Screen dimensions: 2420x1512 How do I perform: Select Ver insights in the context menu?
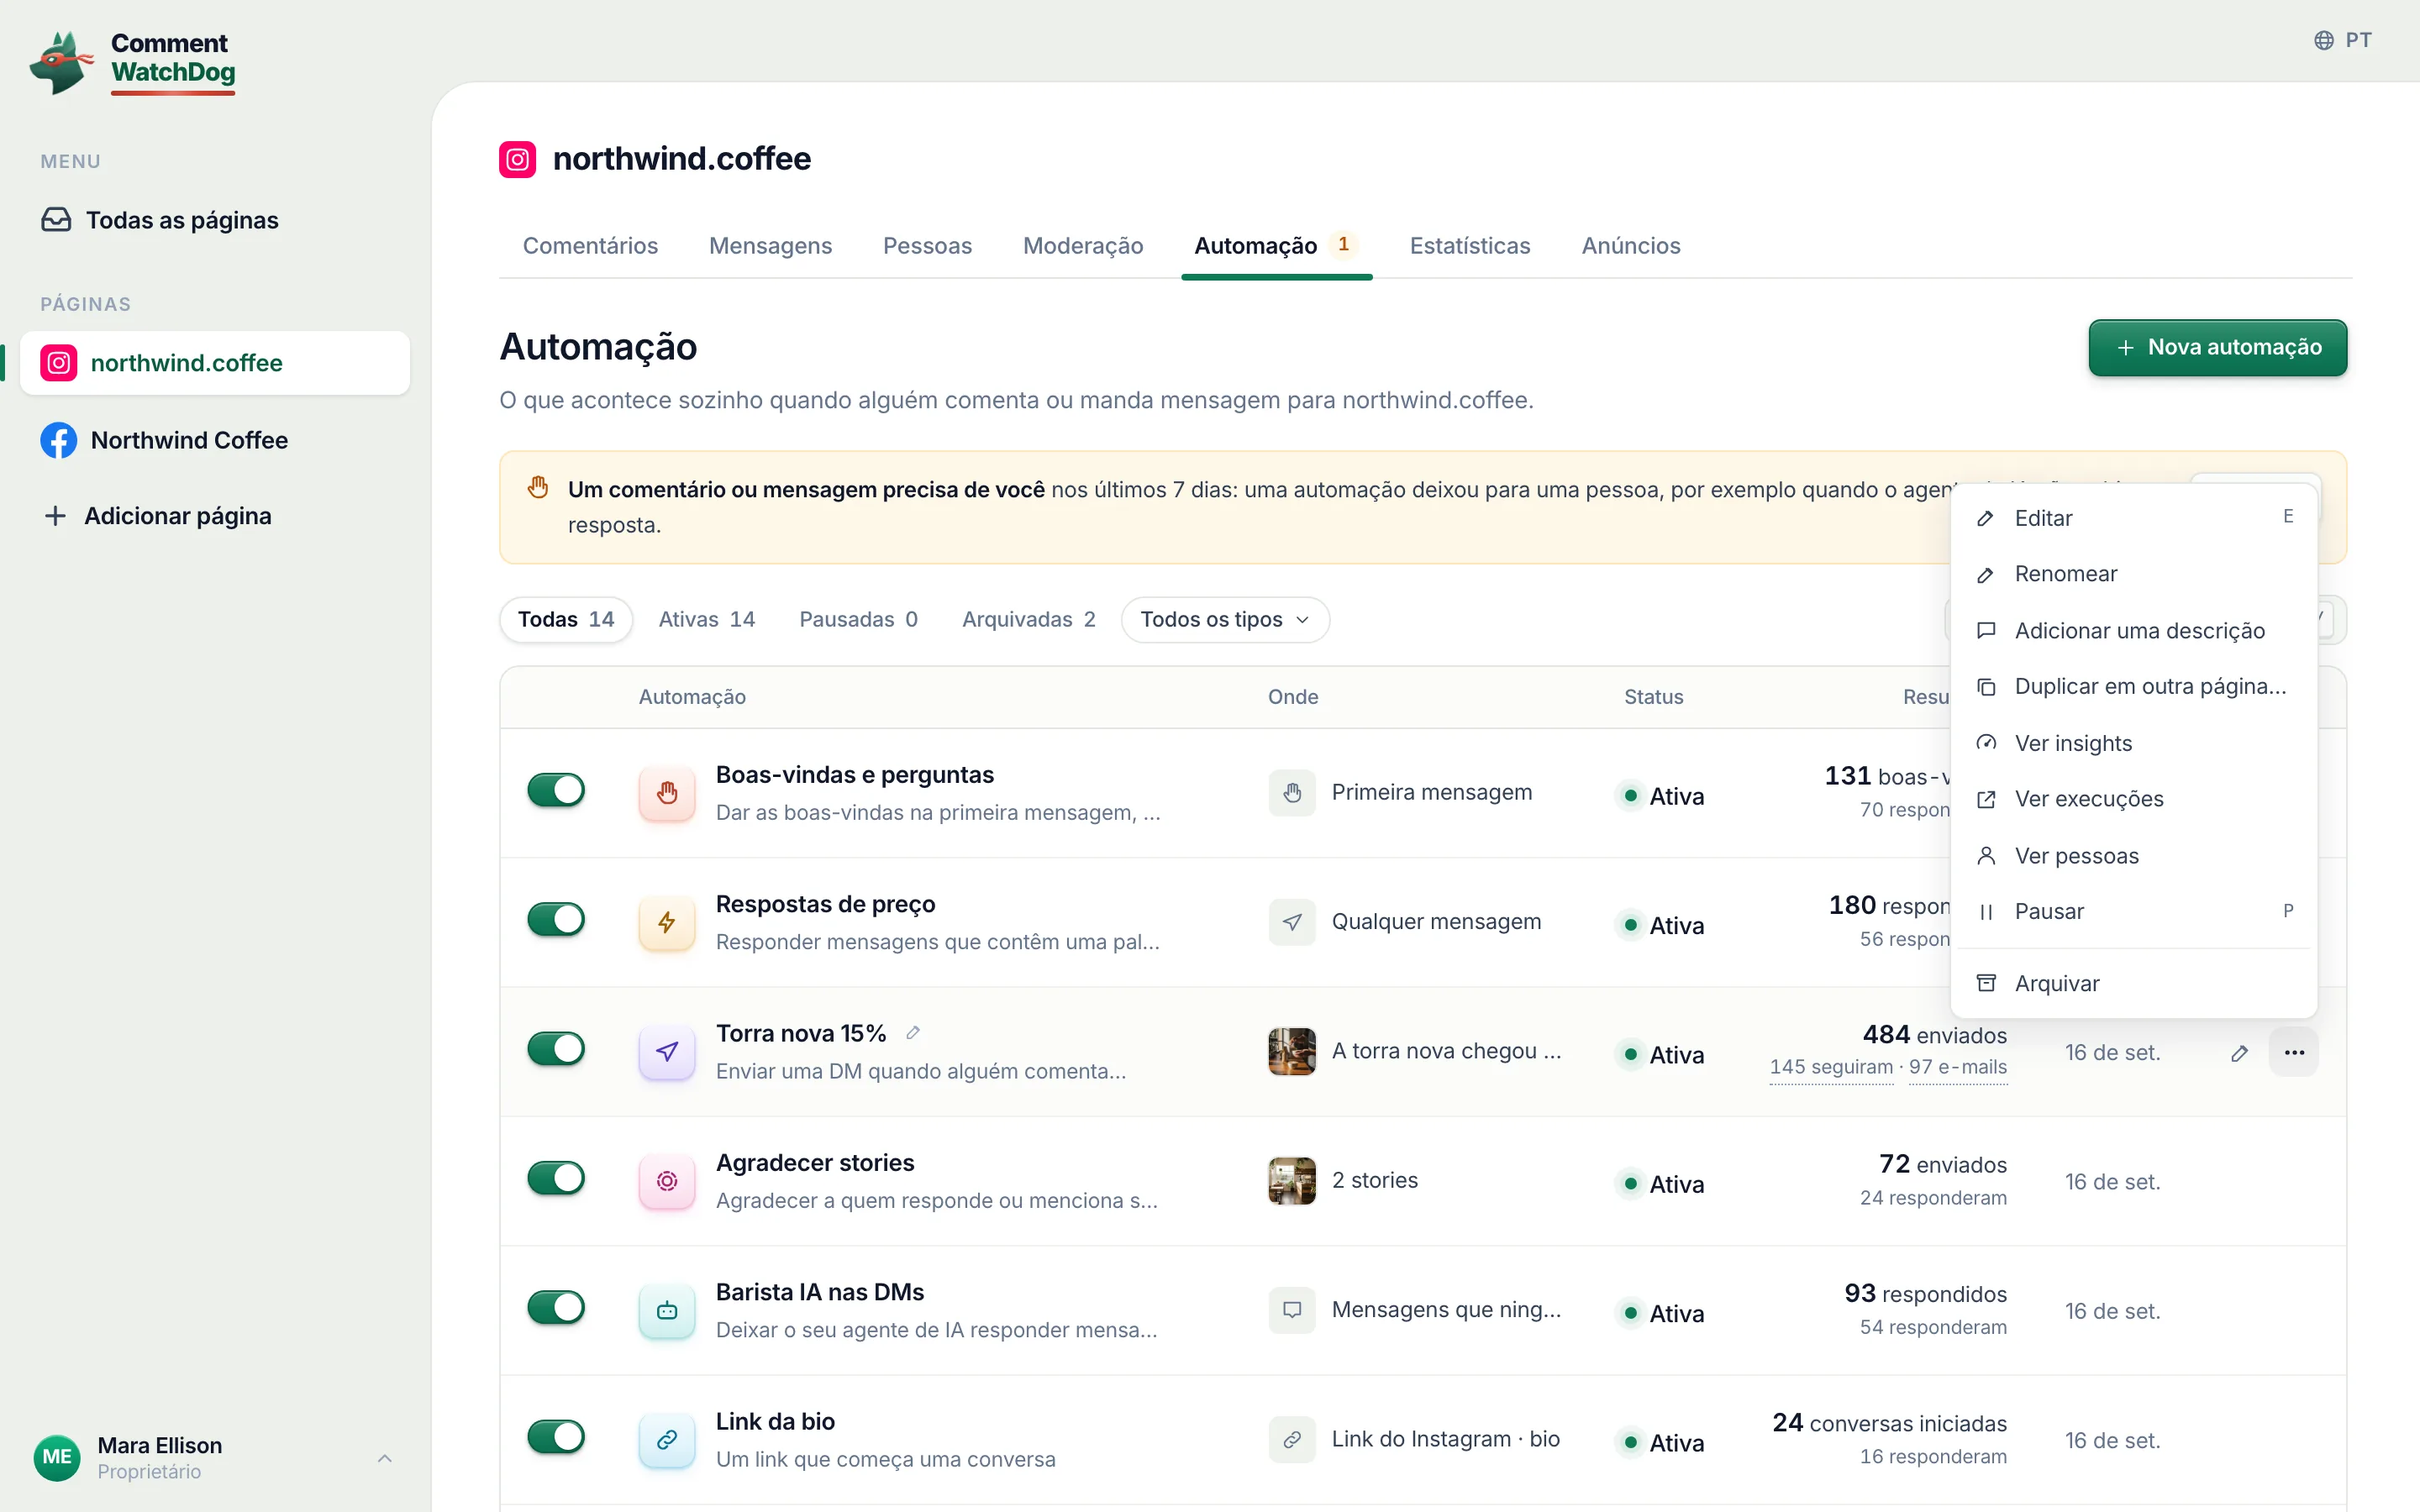coord(2134,743)
